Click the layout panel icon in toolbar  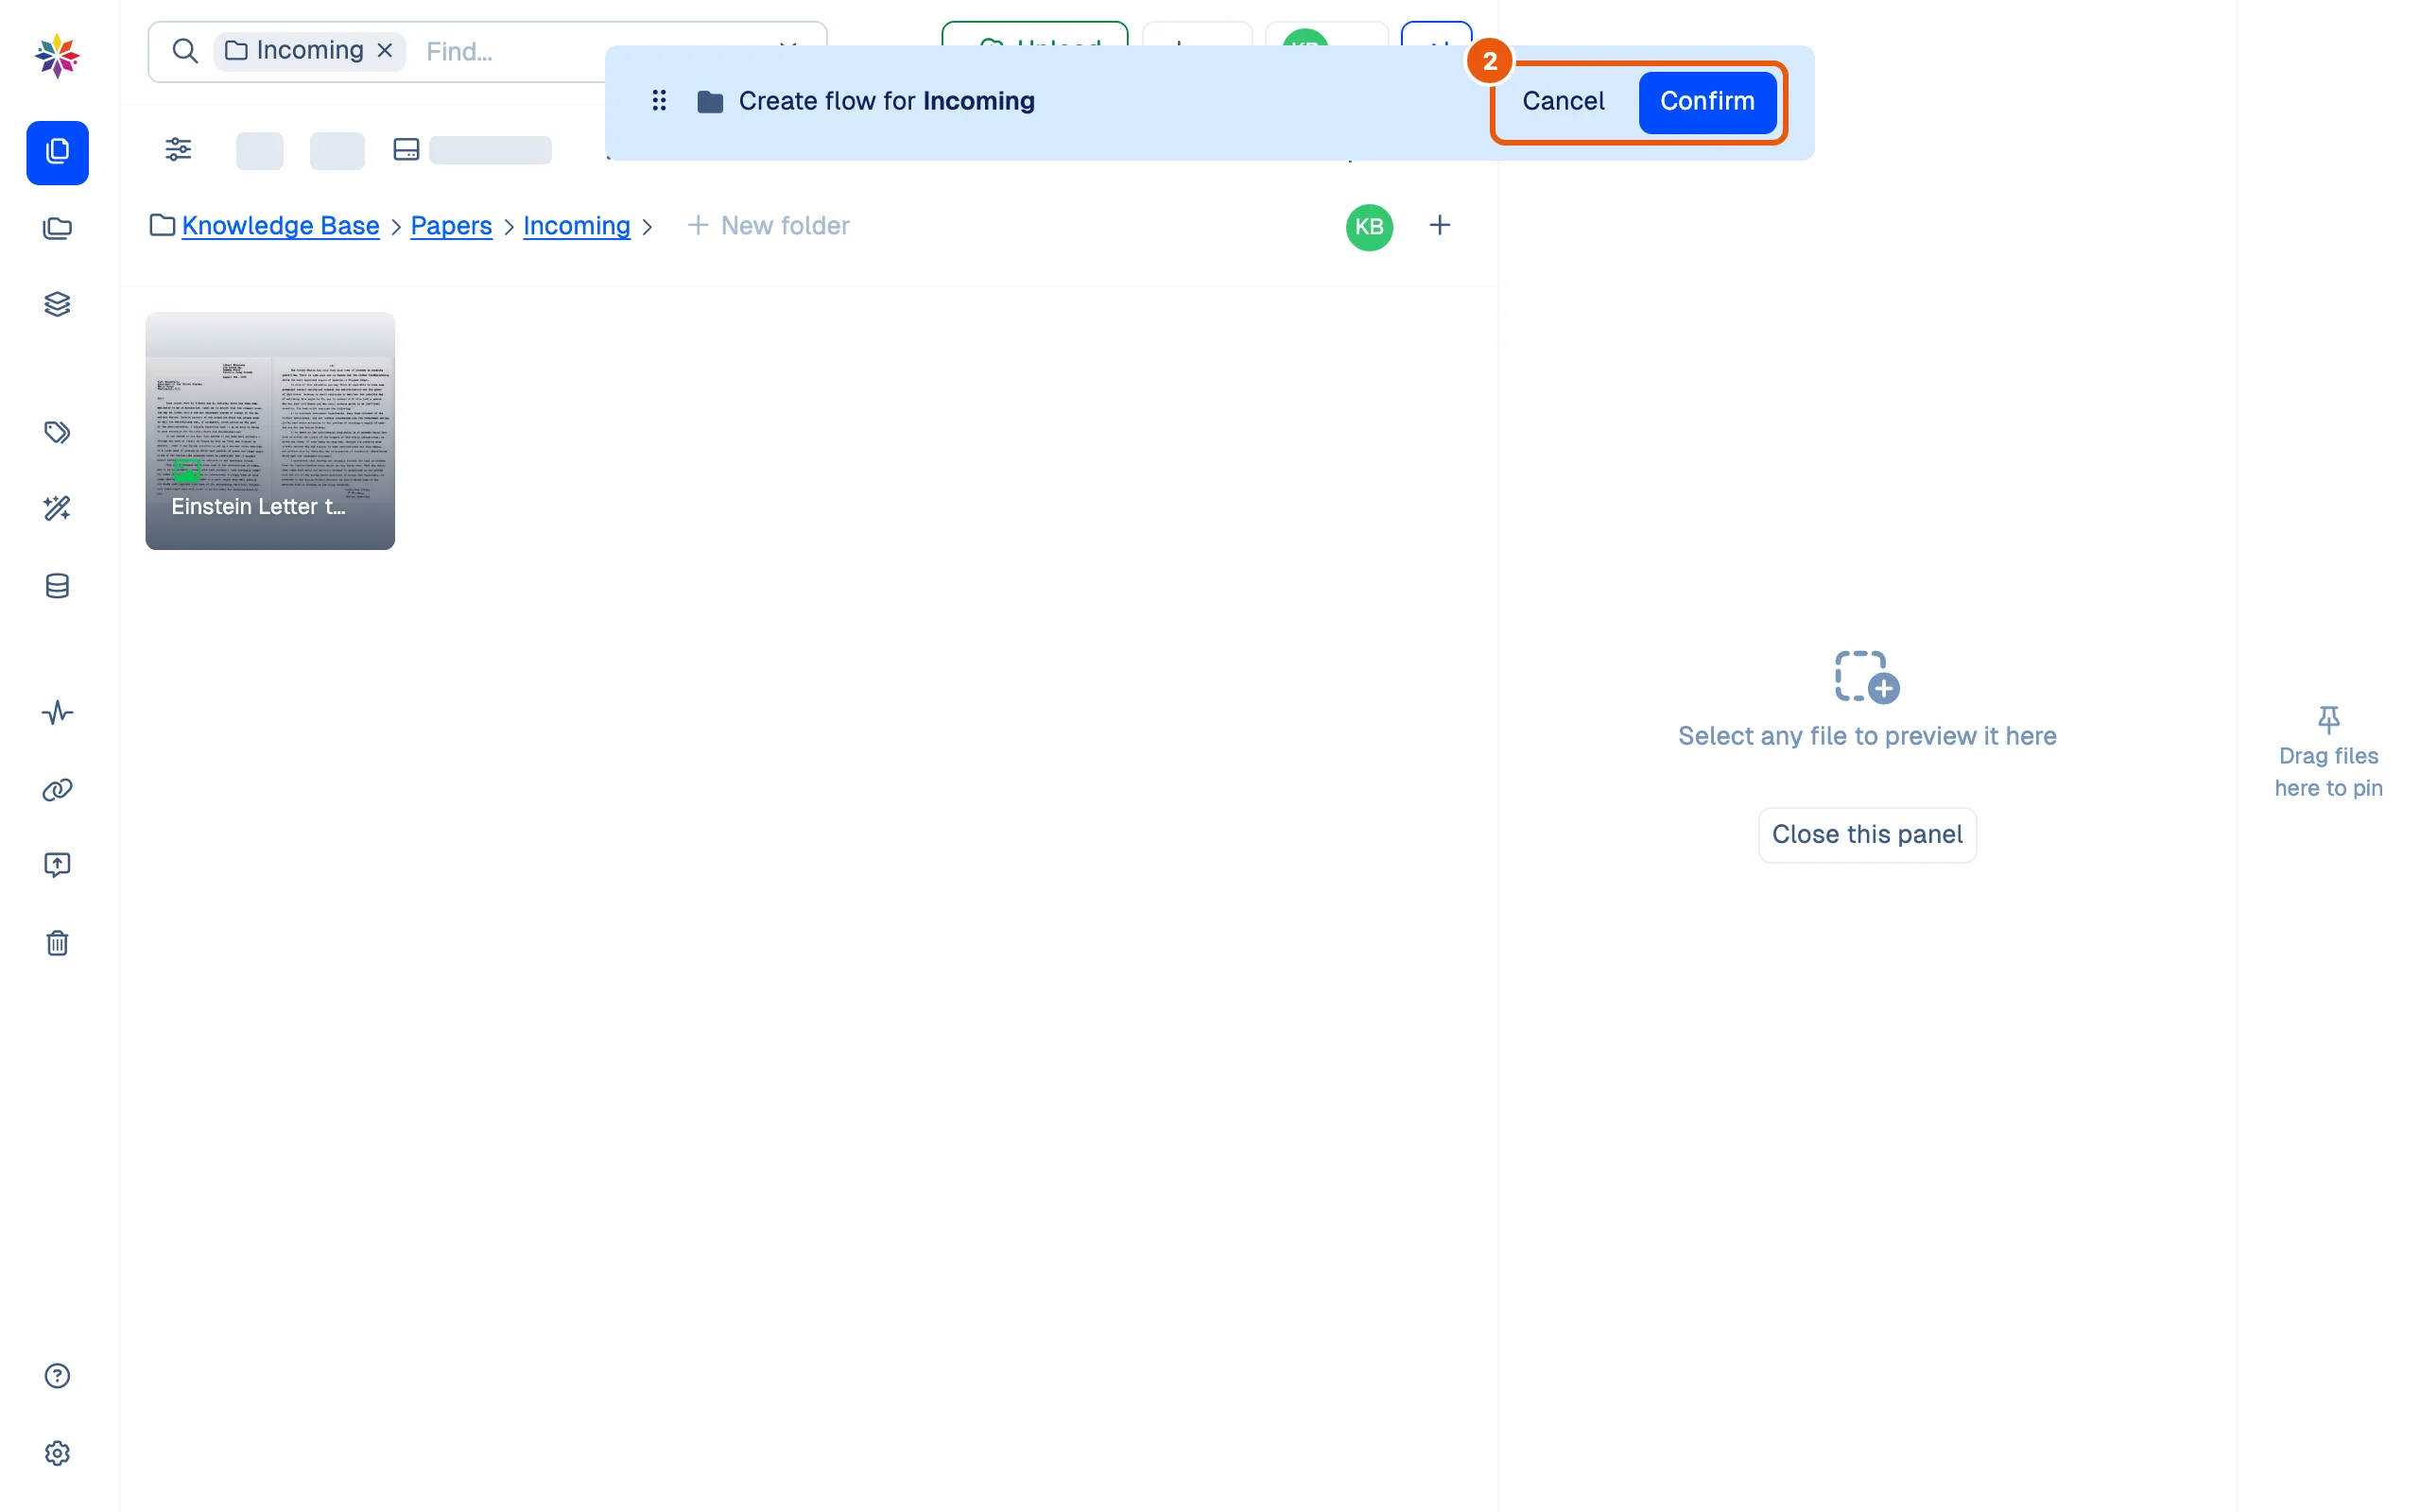[406, 150]
